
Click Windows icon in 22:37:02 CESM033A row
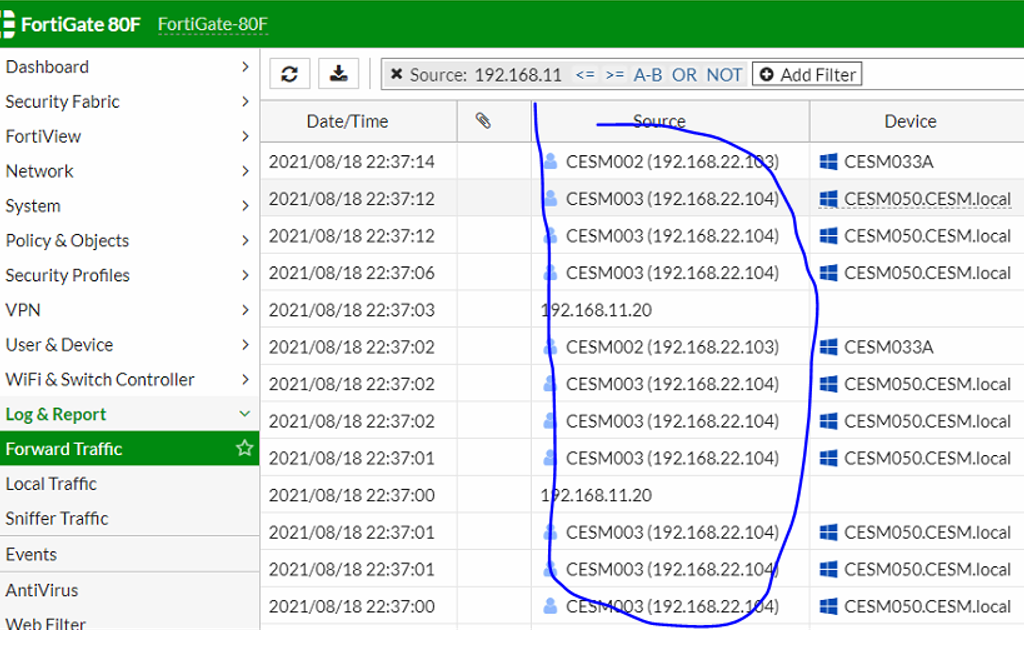tap(828, 347)
